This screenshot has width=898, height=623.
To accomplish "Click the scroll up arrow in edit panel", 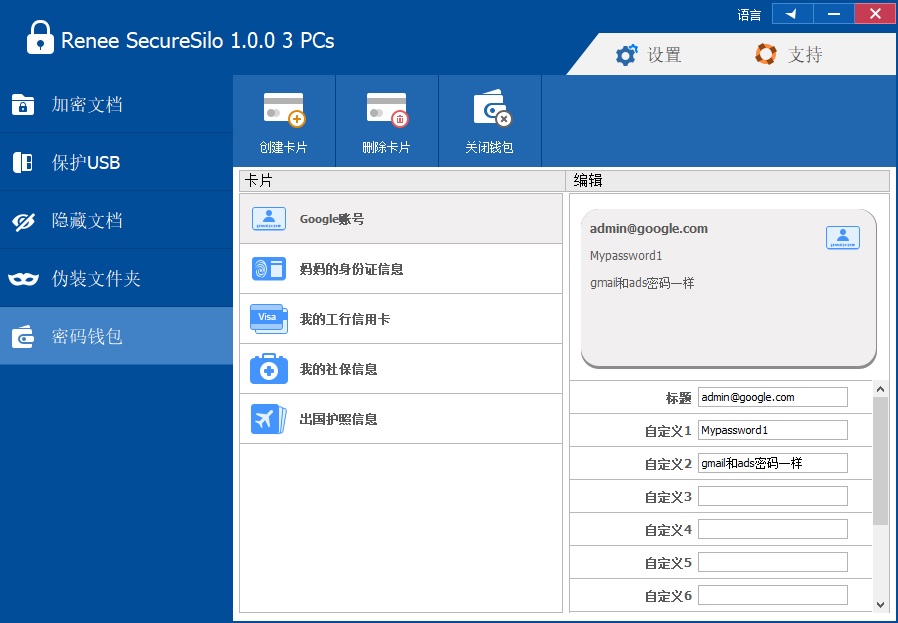I will (x=880, y=389).
